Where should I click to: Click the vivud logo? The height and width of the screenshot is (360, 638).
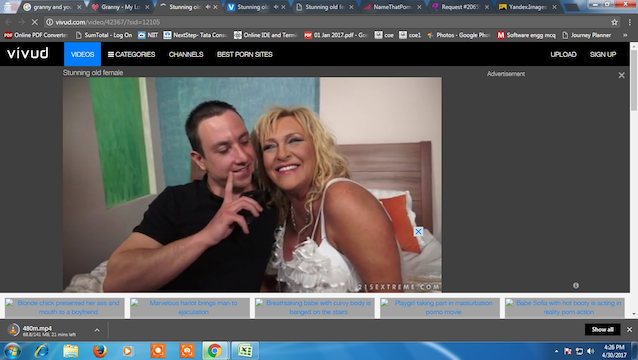28,53
